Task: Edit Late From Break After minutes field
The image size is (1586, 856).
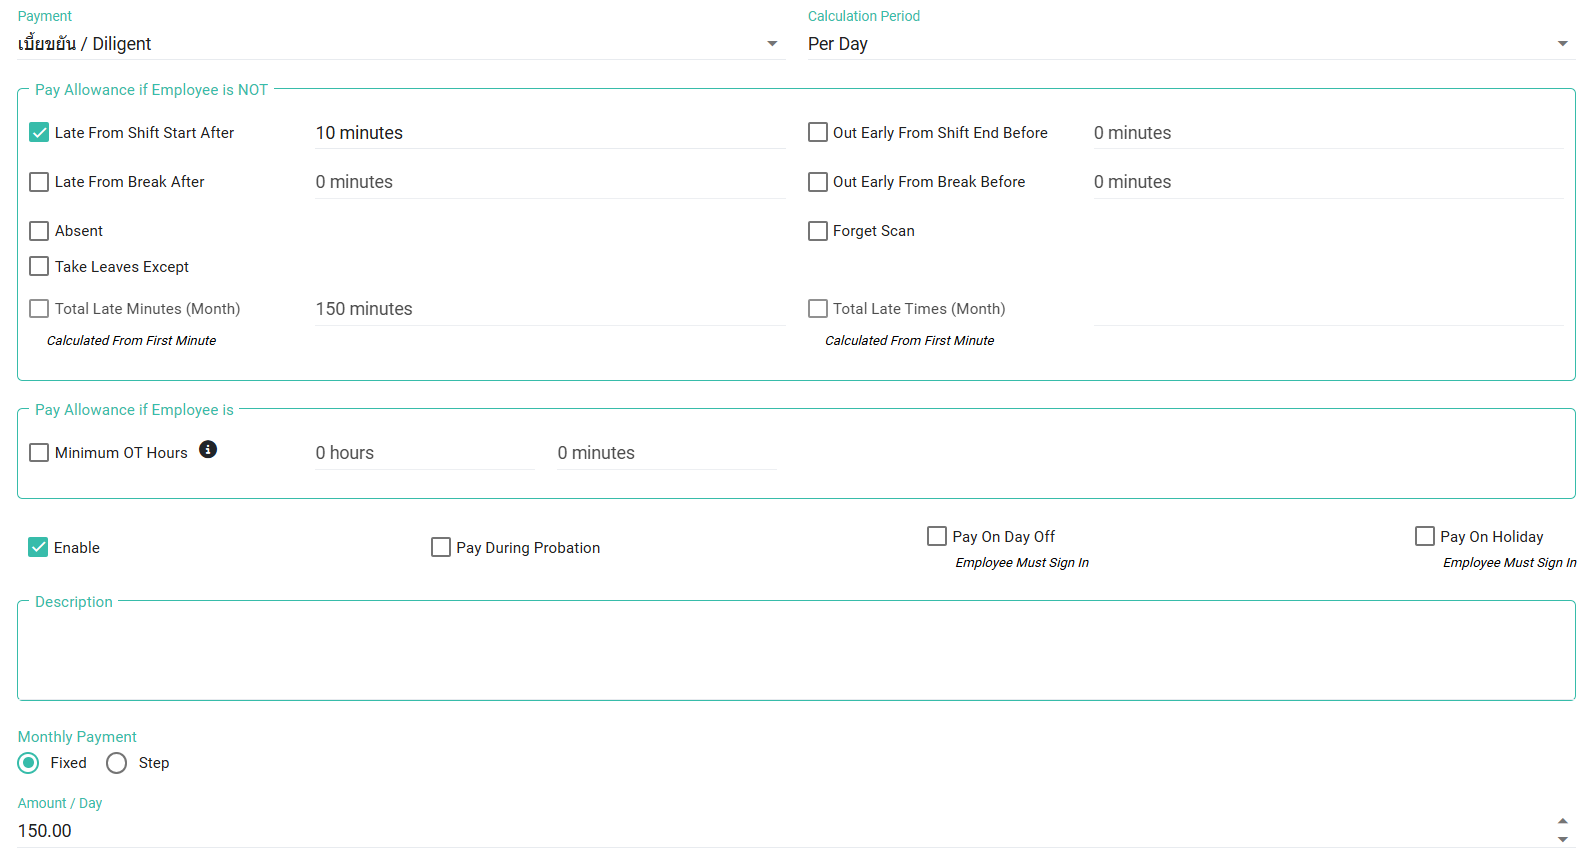Action: click(550, 182)
